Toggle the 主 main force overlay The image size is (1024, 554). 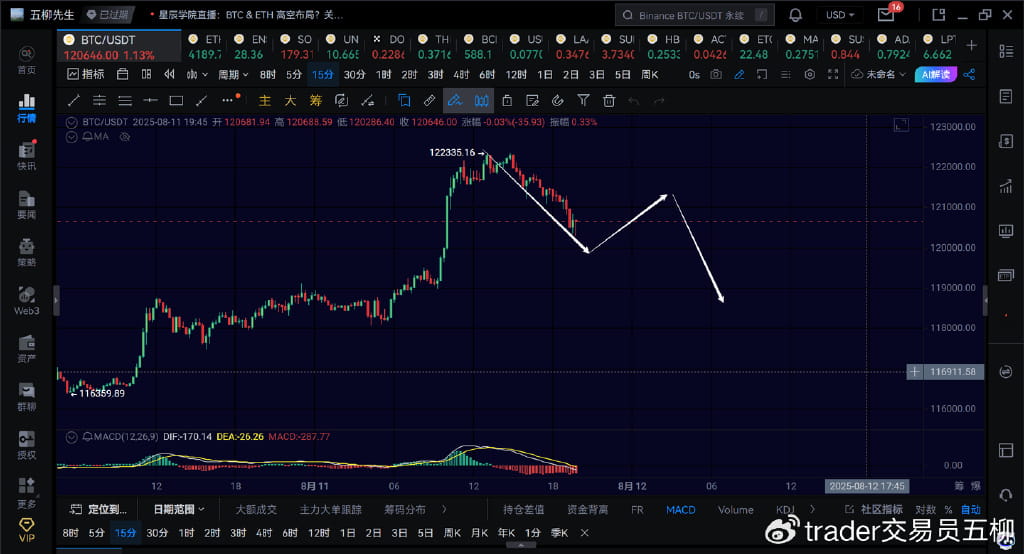pyautogui.click(x=264, y=101)
